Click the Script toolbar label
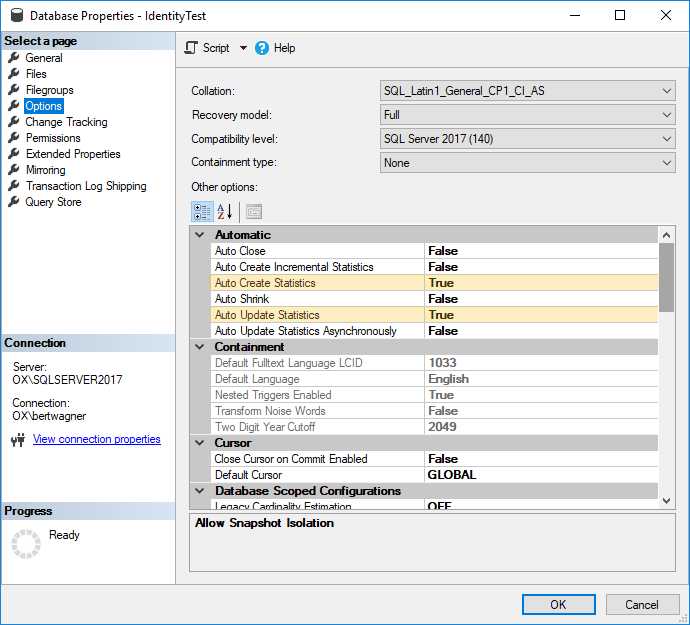 (x=216, y=48)
